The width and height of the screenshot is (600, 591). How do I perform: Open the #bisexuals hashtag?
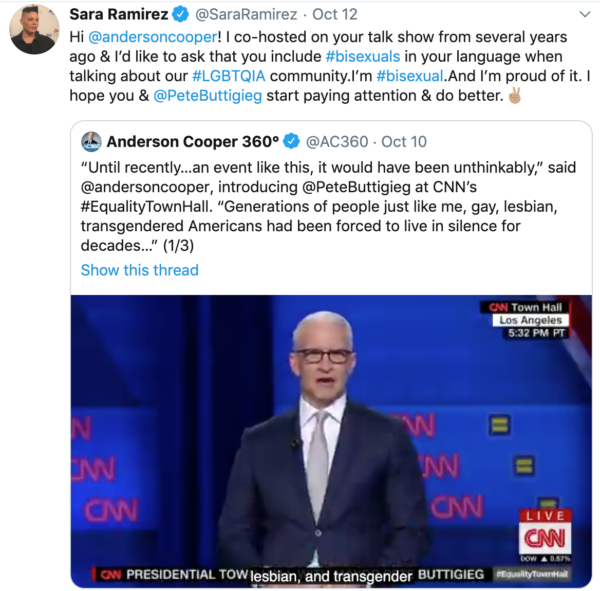tap(363, 57)
